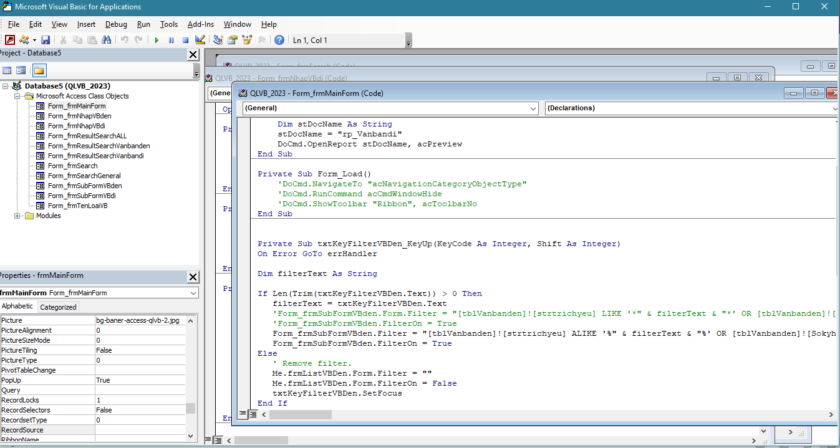Image resolution: width=840 pixels, height=448 pixels.
Task: Close the Project explorer pane
Action: [193, 54]
